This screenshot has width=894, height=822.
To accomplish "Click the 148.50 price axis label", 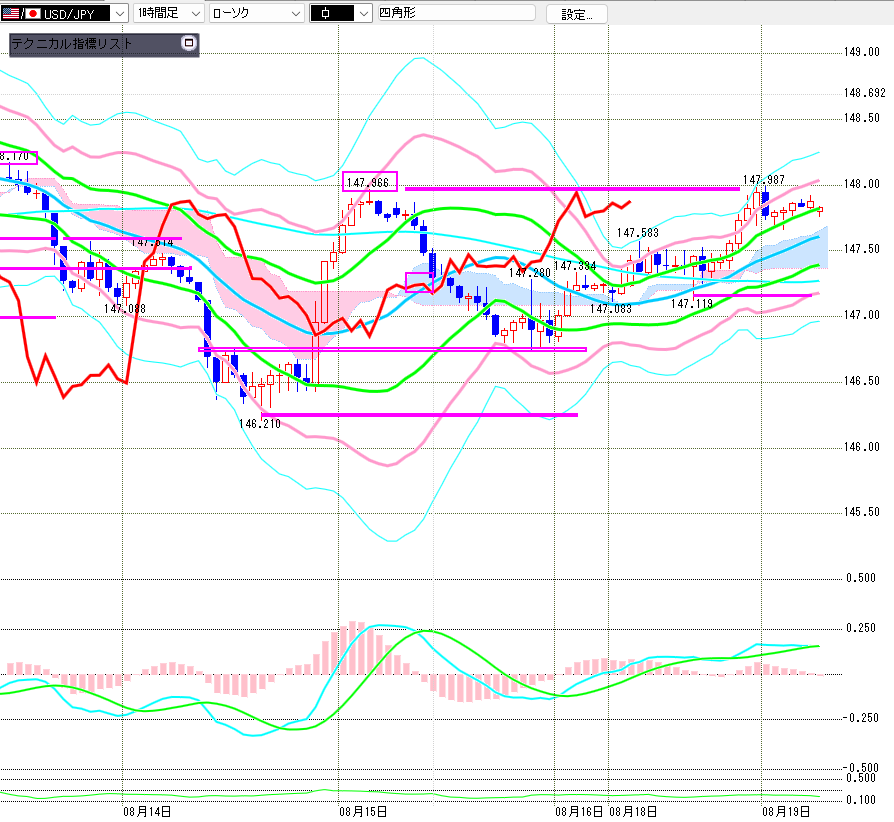I will (862, 118).
